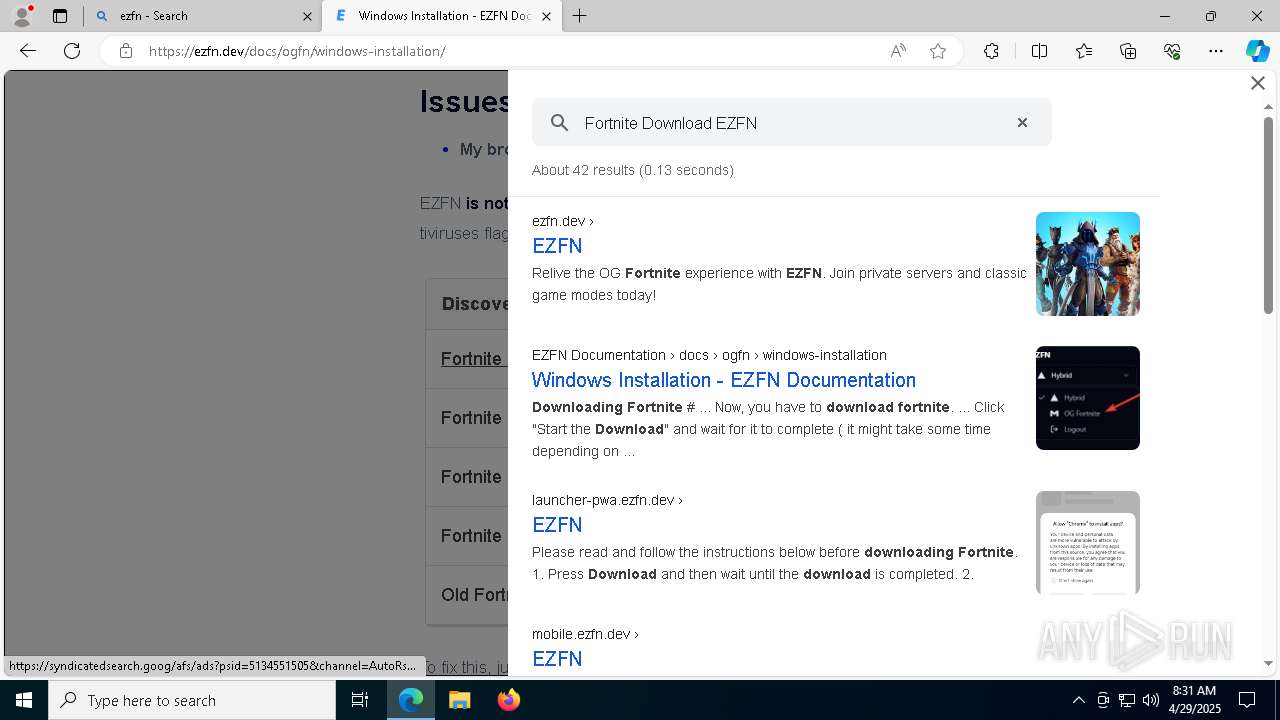
Task: Open the notification center icon
Action: click(x=1248, y=700)
